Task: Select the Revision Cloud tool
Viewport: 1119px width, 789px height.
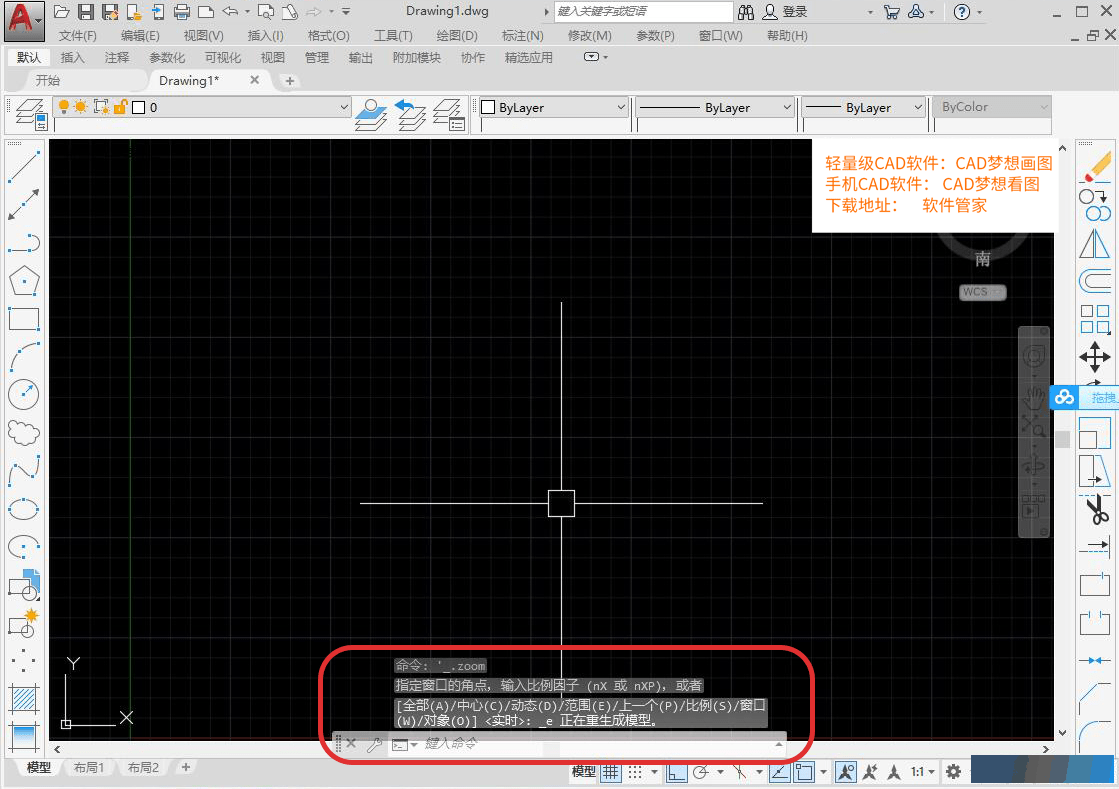Action: 24,432
